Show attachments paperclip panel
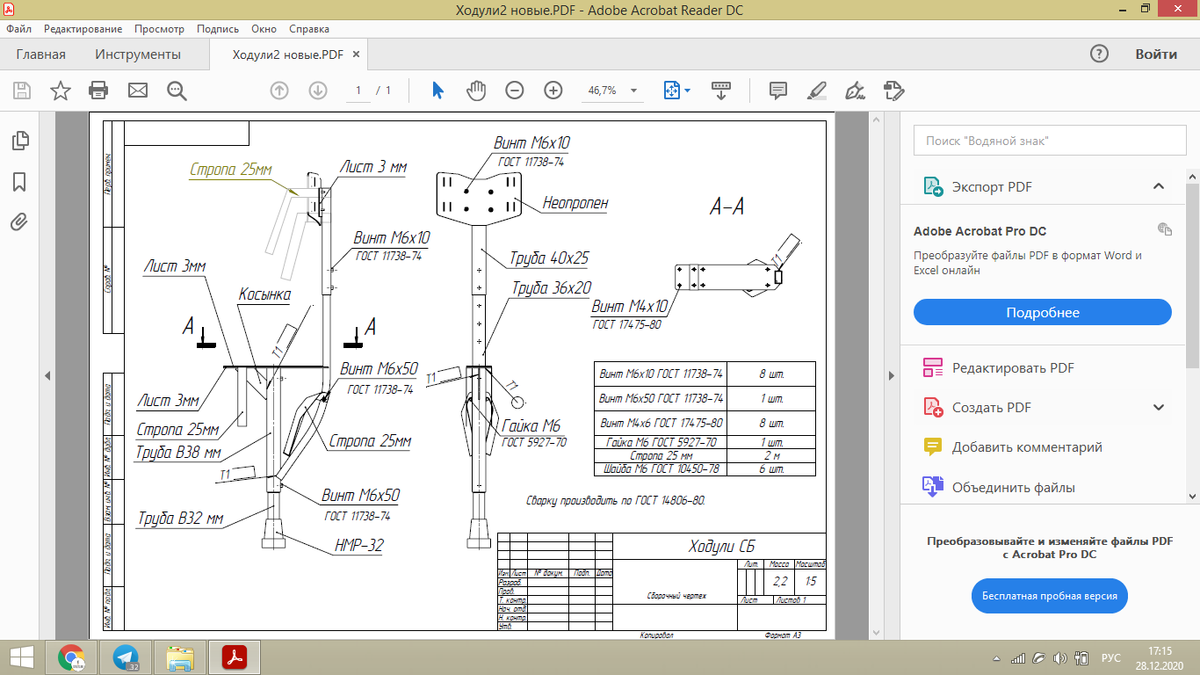The width and height of the screenshot is (1200, 675). (x=19, y=221)
